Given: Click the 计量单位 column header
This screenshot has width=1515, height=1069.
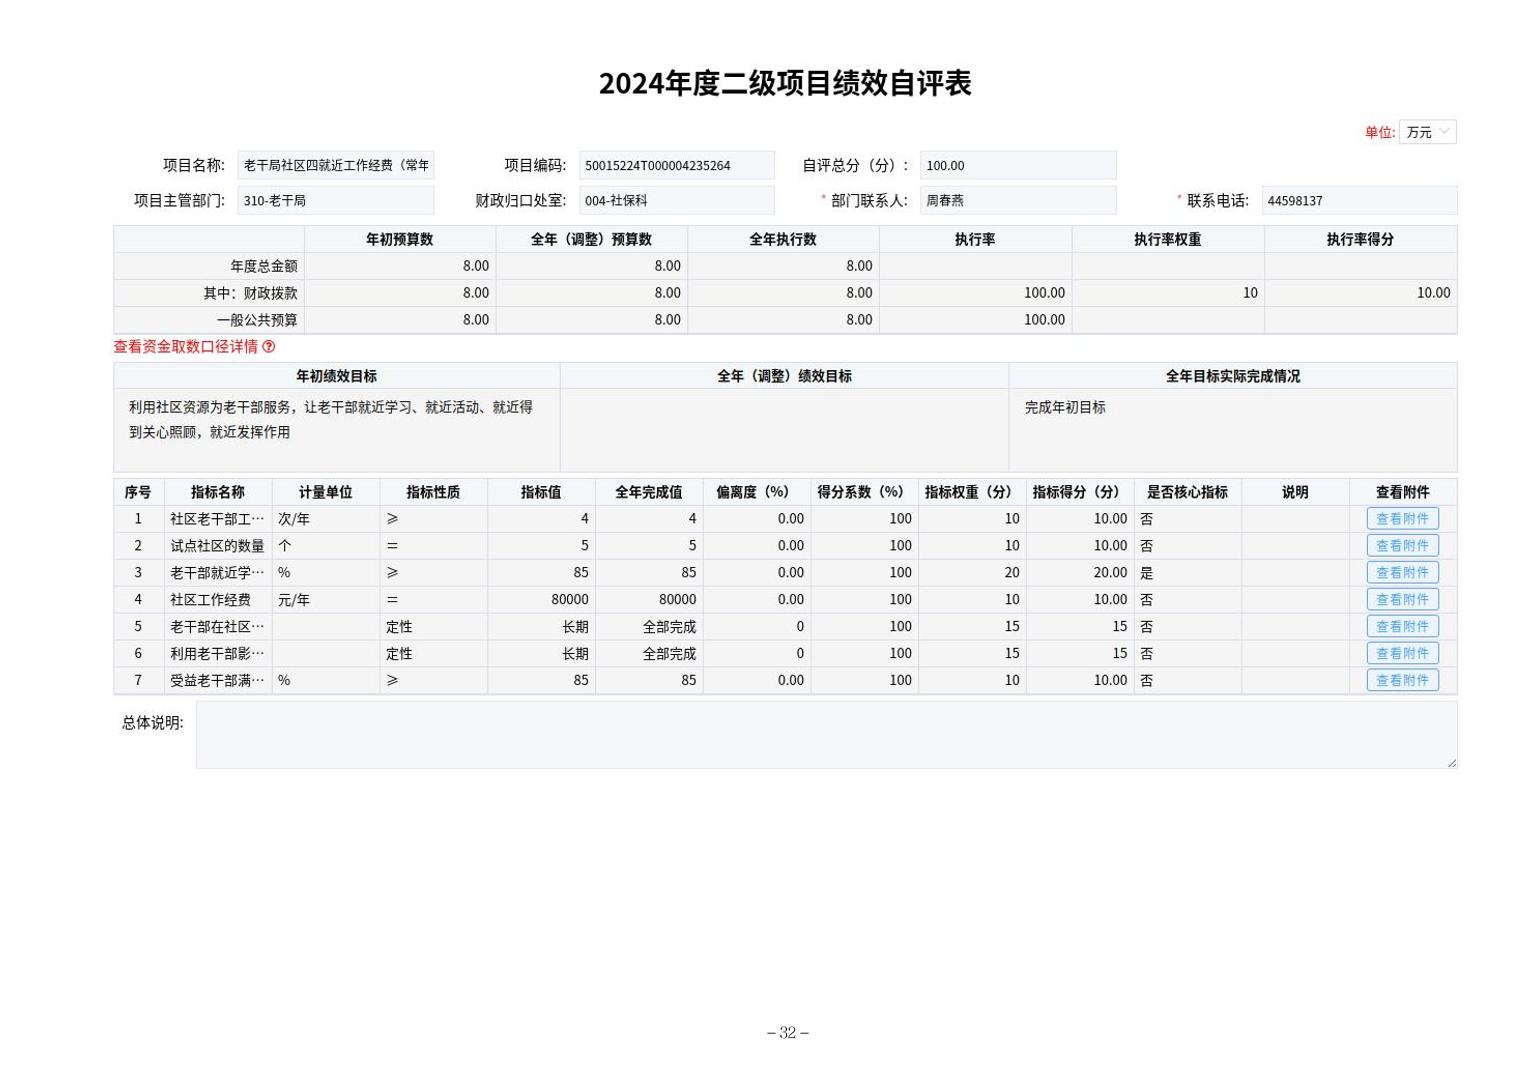Looking at the screenshot, I should coord(326,492).
